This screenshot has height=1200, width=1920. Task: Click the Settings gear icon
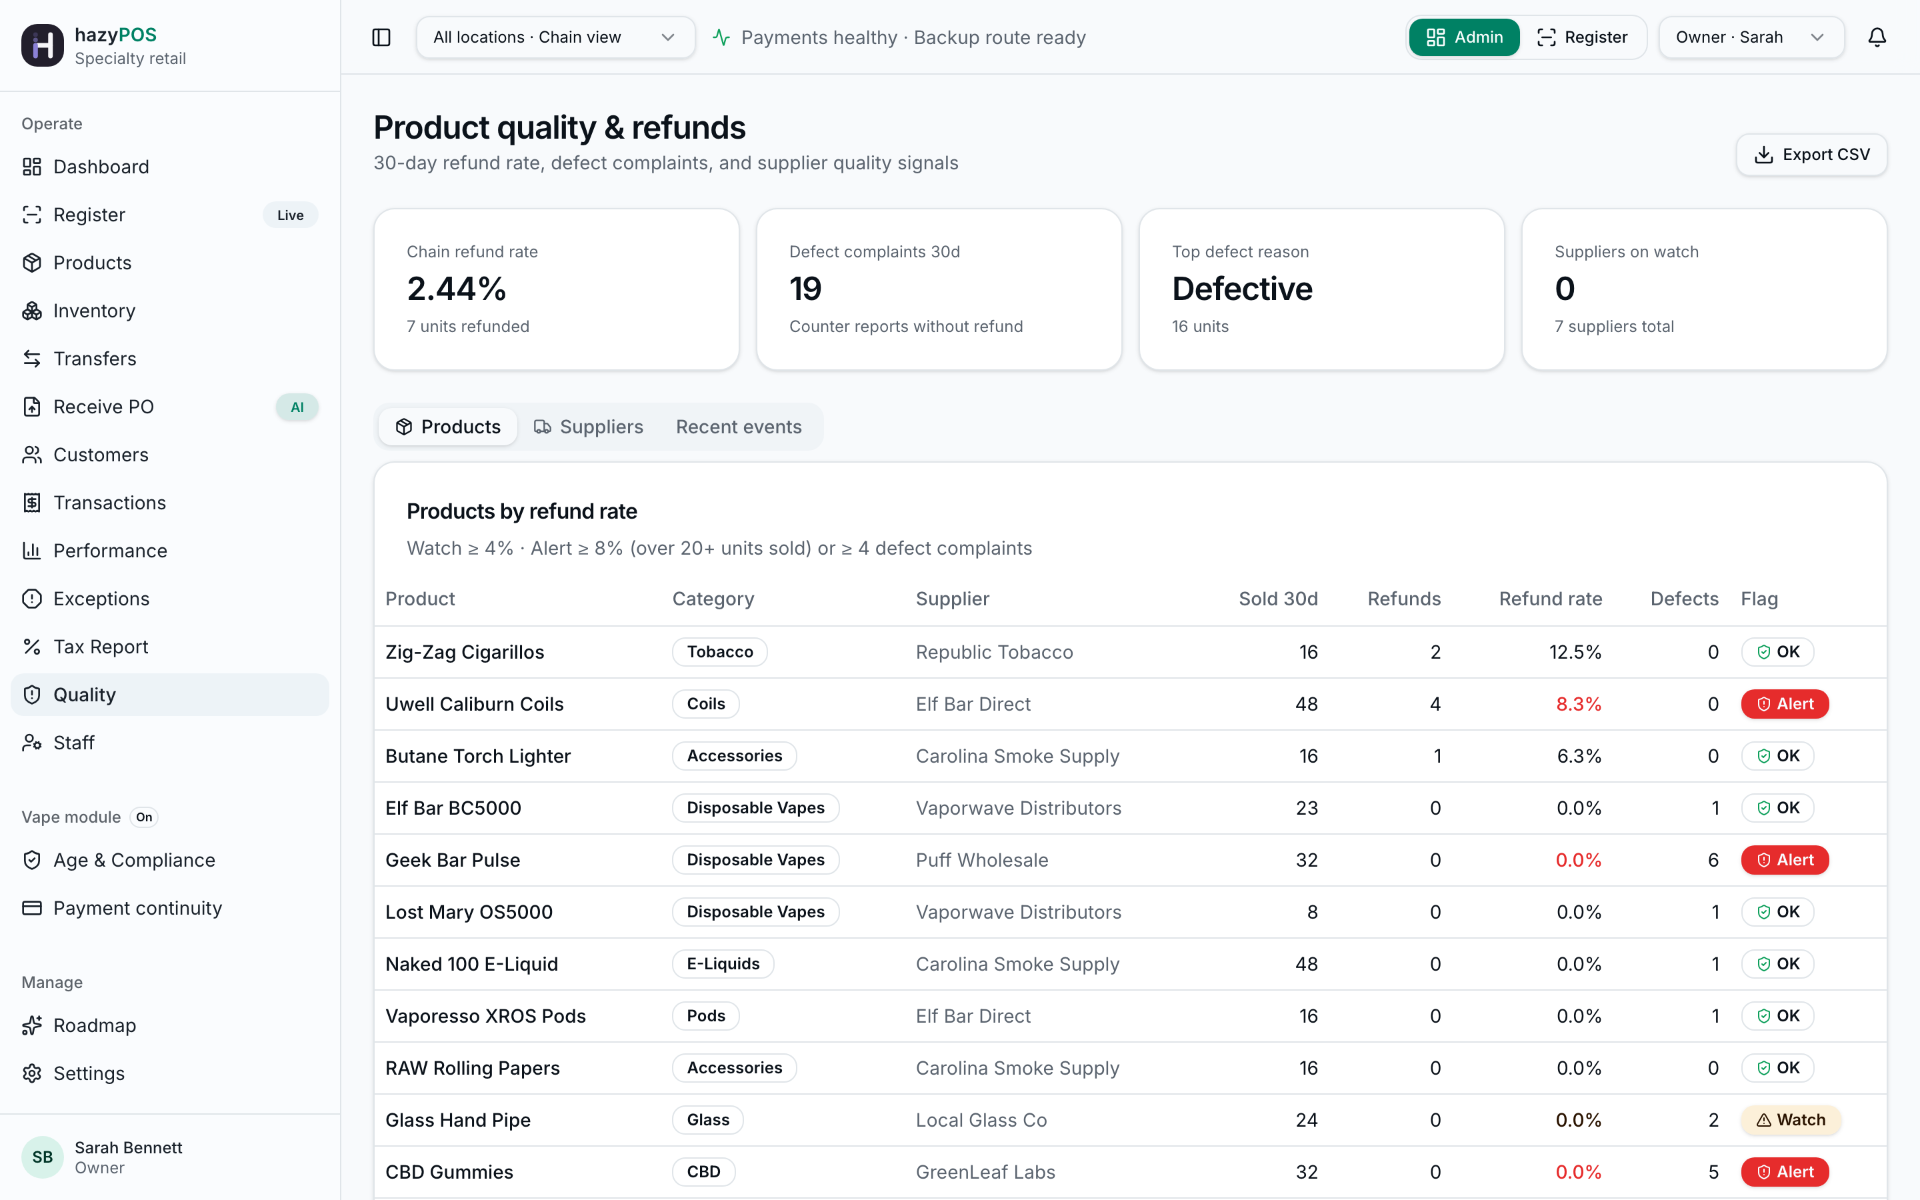coord(32,1073)
